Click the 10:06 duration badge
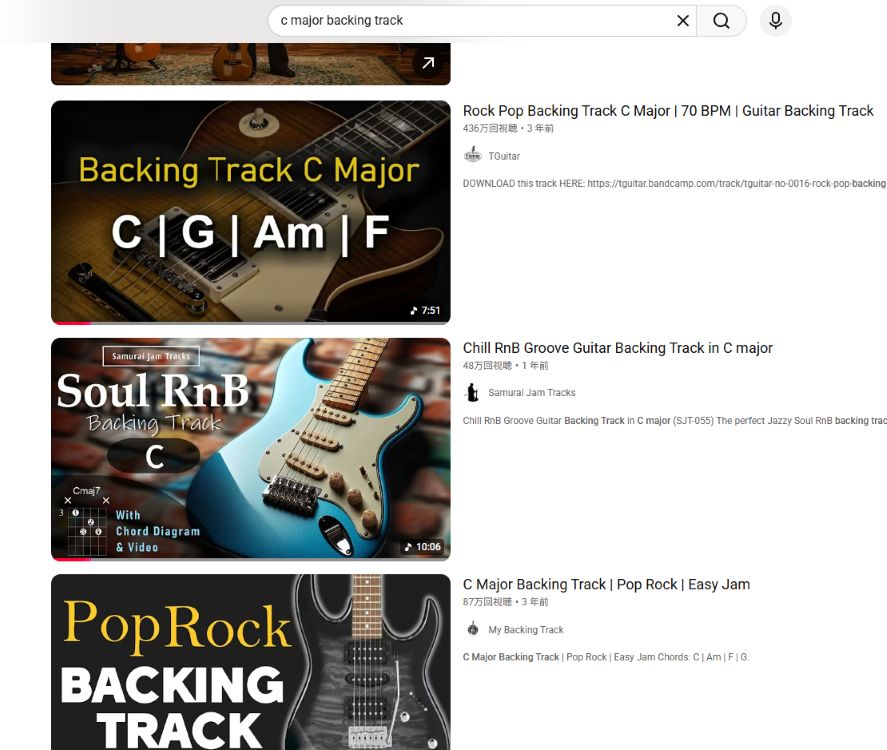Viewport: 887px width, 750px height. (x=422, y=547)
